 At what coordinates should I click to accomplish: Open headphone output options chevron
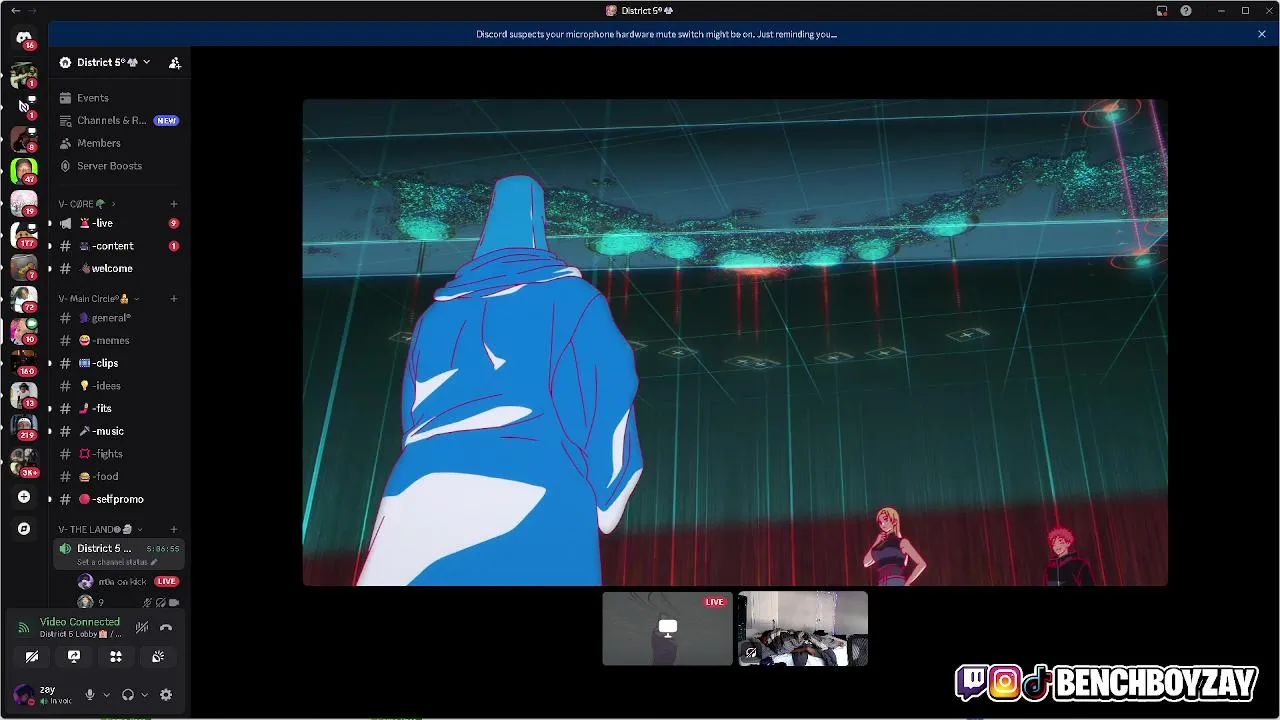coord(144,695)
